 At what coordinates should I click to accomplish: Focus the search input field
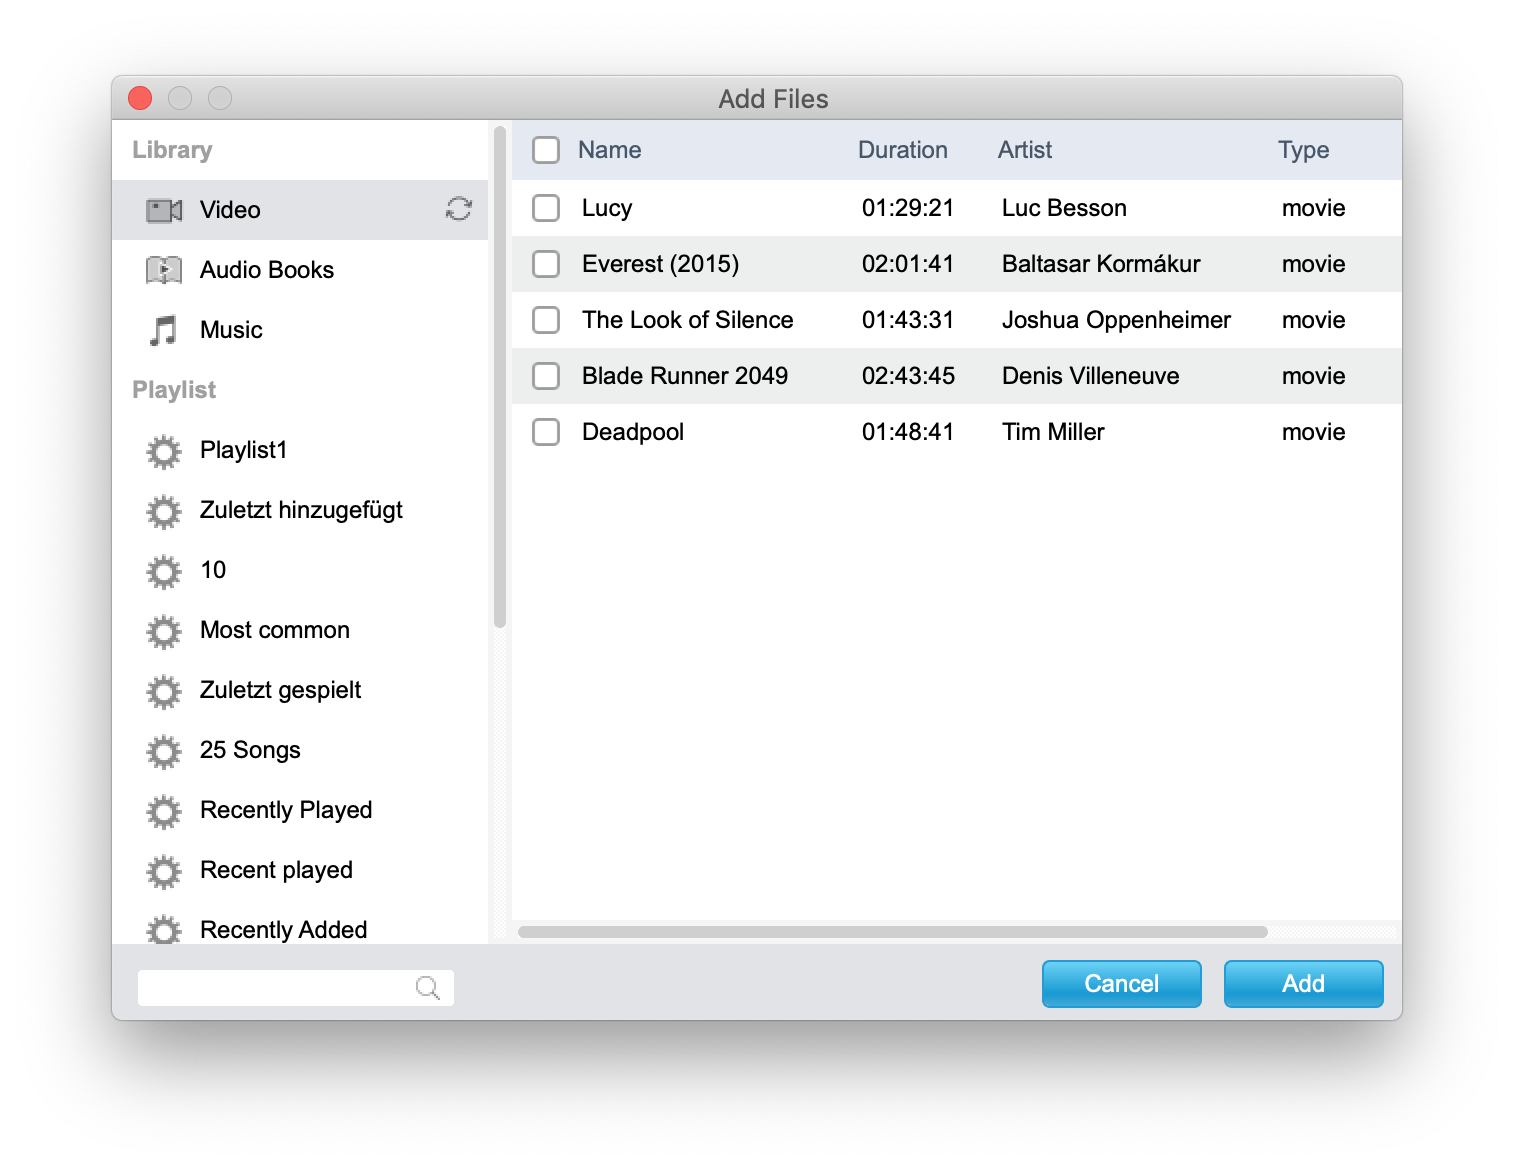point(296,988)
